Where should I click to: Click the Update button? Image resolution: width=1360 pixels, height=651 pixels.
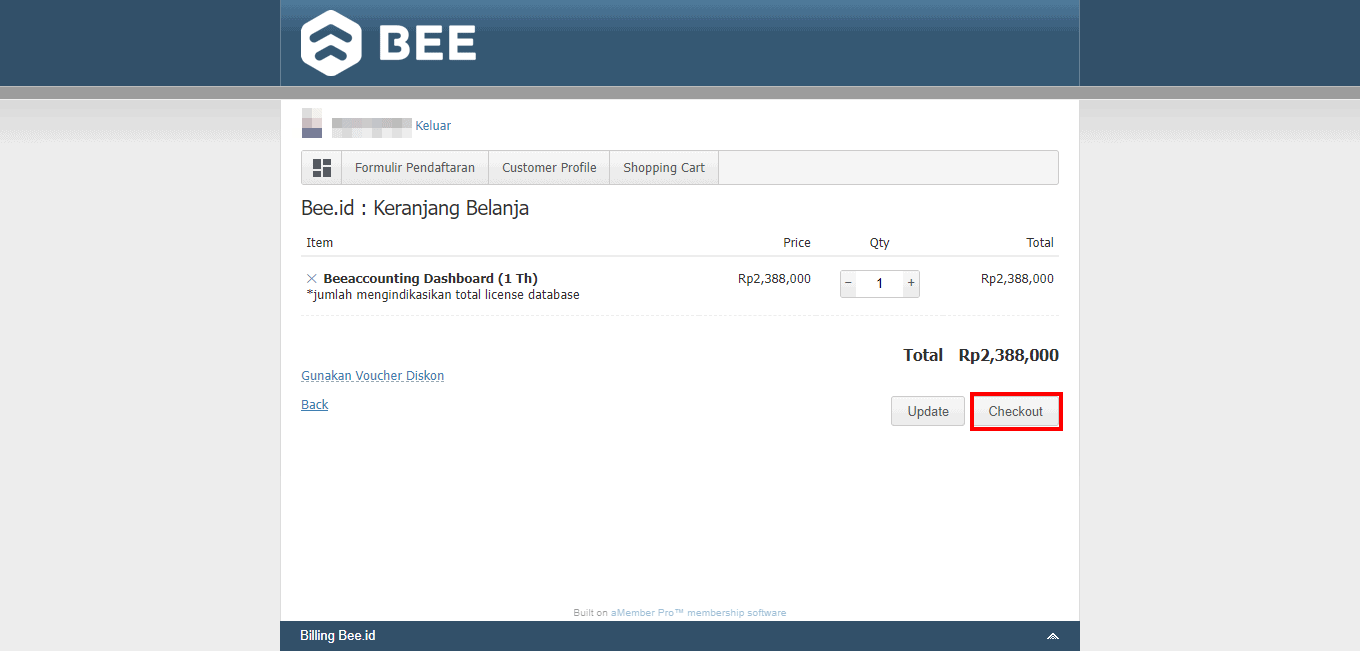tap(928, 411)
